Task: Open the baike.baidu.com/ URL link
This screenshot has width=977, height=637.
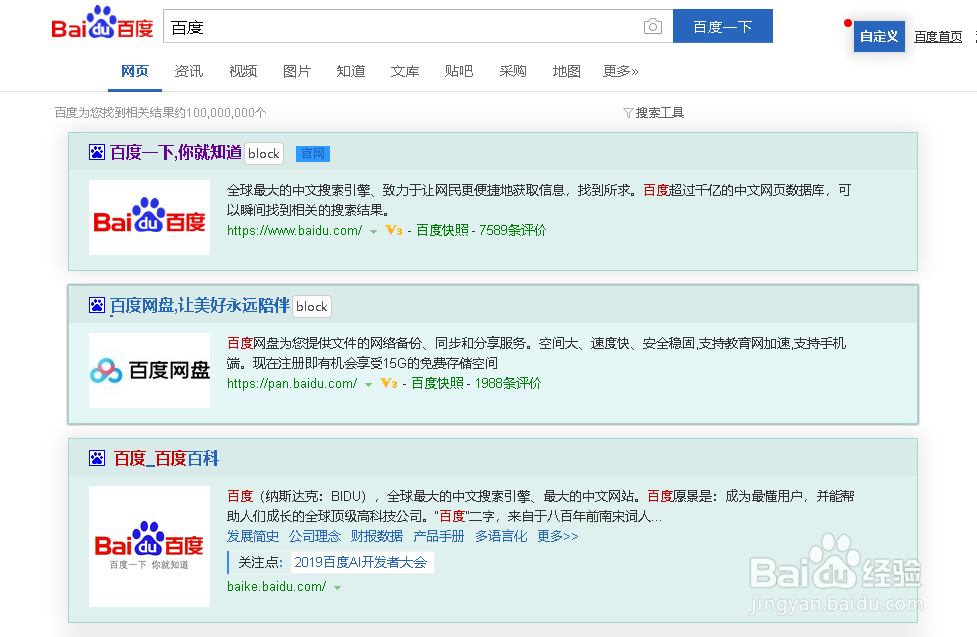Action: (276, 587)
